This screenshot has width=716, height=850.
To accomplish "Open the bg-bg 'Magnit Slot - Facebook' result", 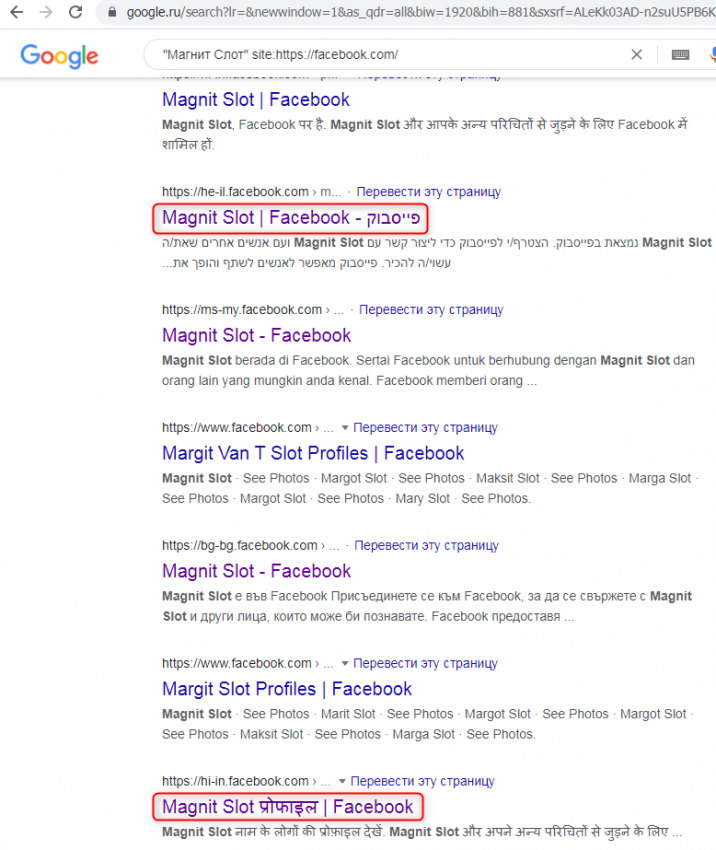I will (x=256, y=571).
